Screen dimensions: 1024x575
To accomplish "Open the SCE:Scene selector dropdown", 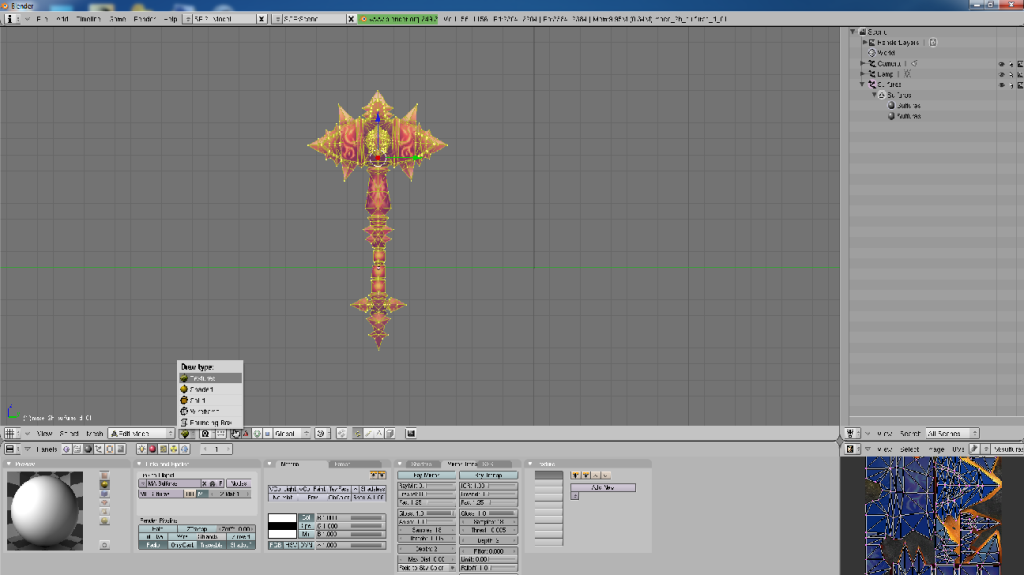I will 277,19.
